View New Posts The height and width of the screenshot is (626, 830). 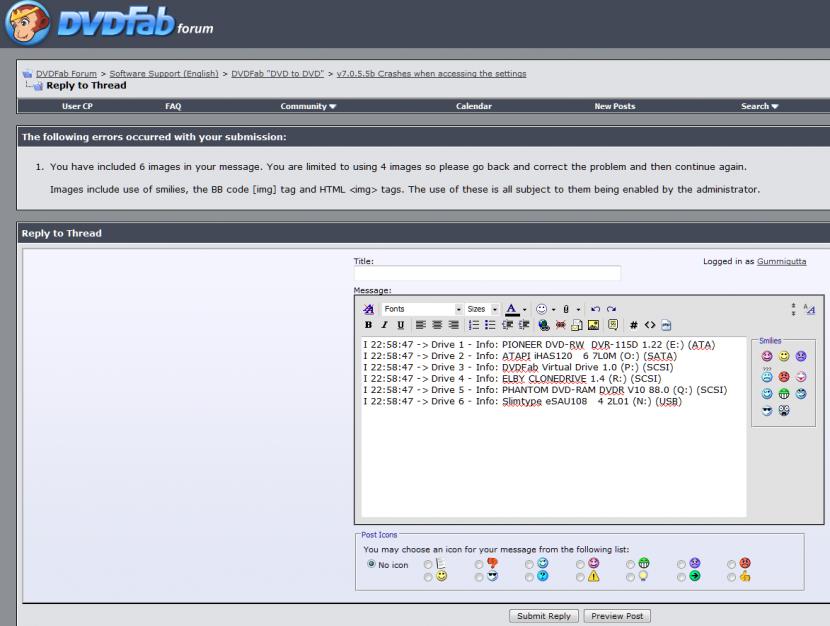[x=615, y=106]
